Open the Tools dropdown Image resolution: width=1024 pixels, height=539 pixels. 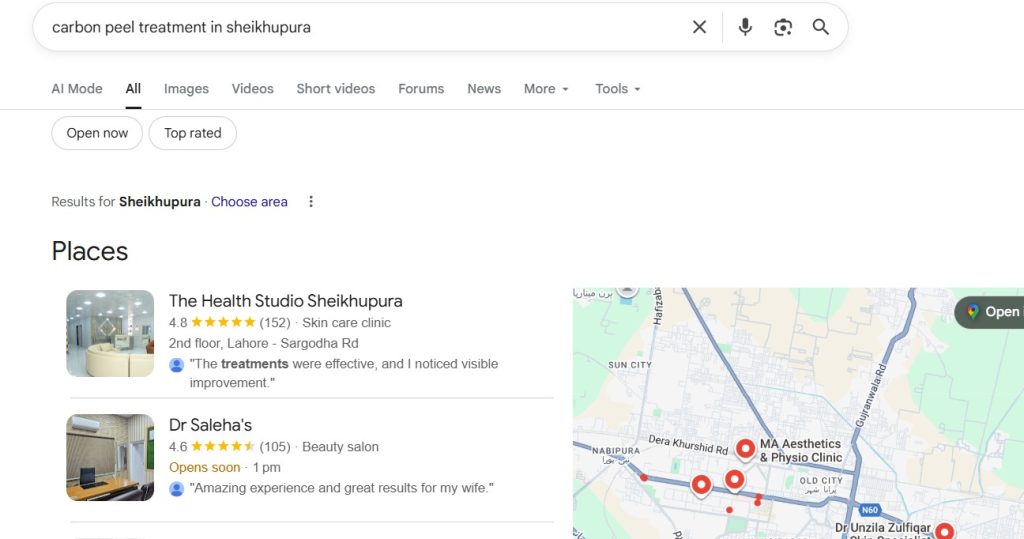(617, 89)
